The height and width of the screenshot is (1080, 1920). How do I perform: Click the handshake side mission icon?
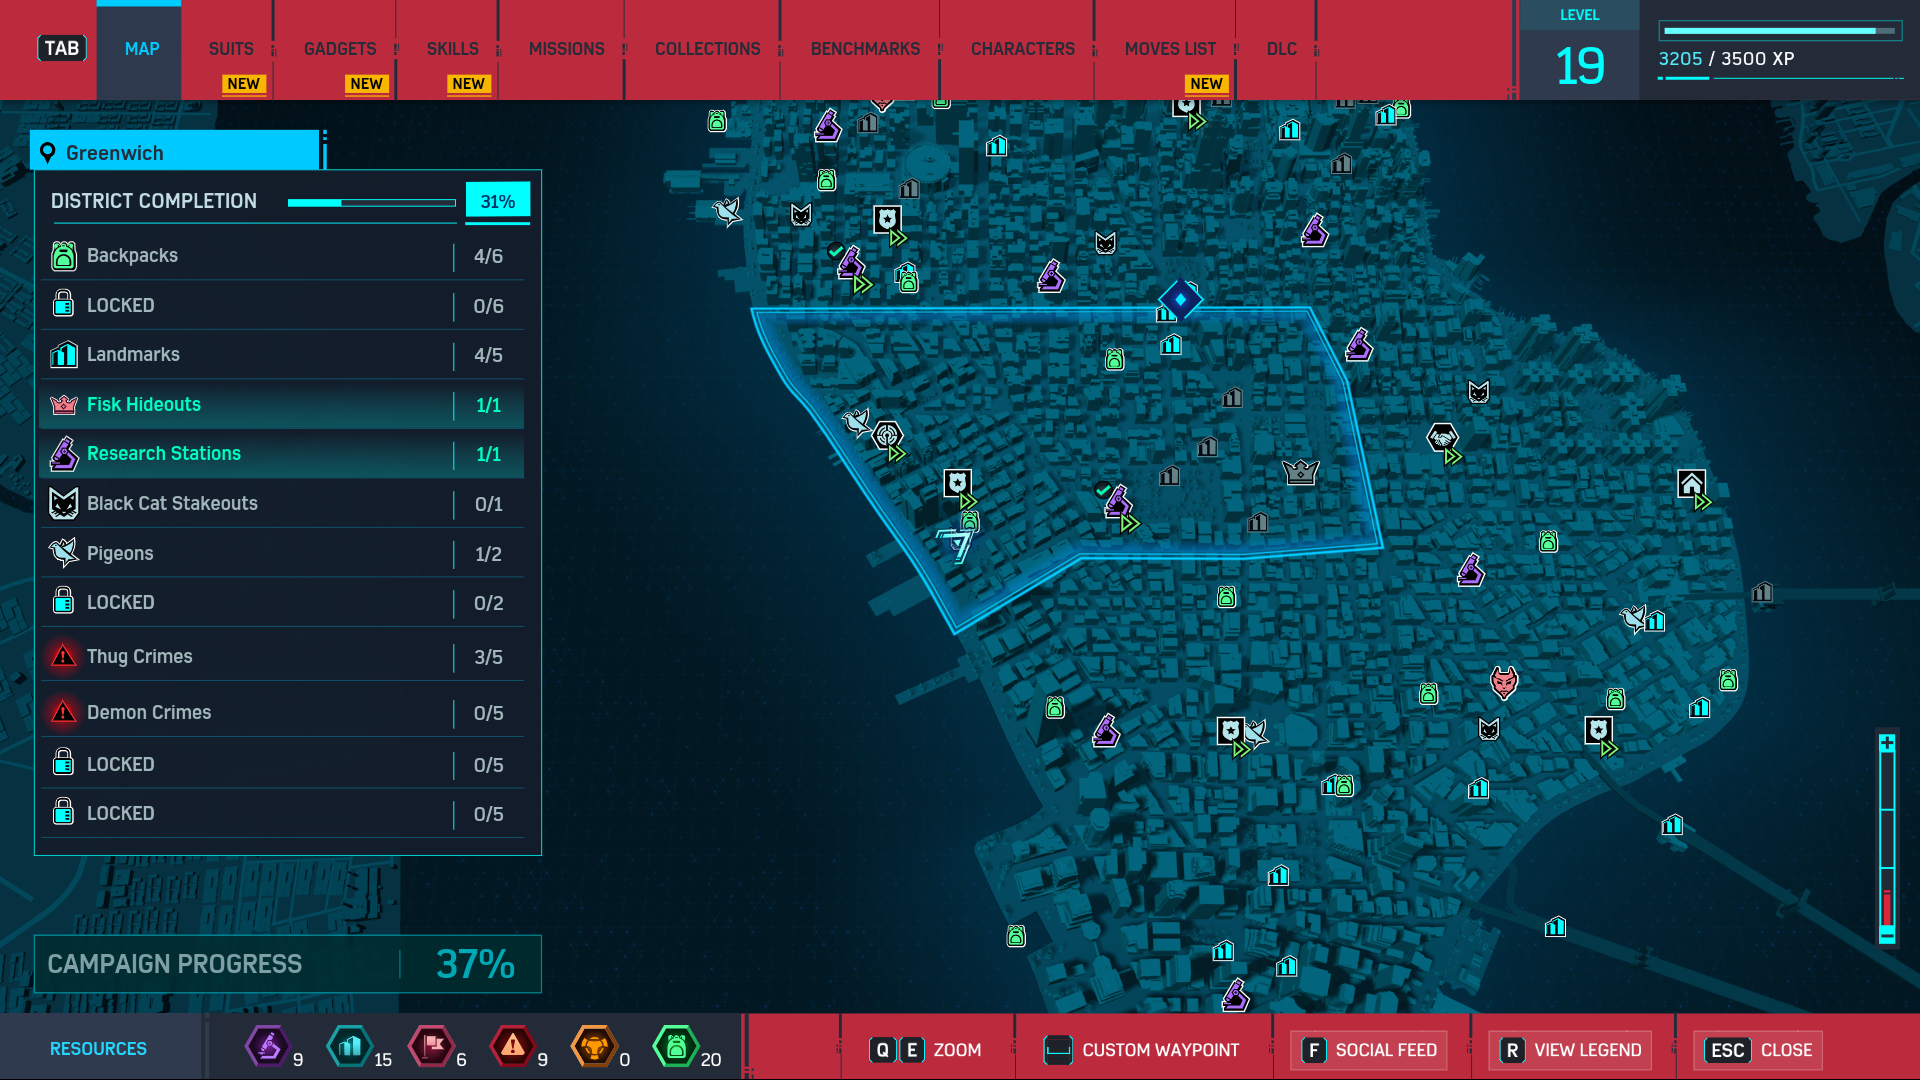pos(1441,438)
